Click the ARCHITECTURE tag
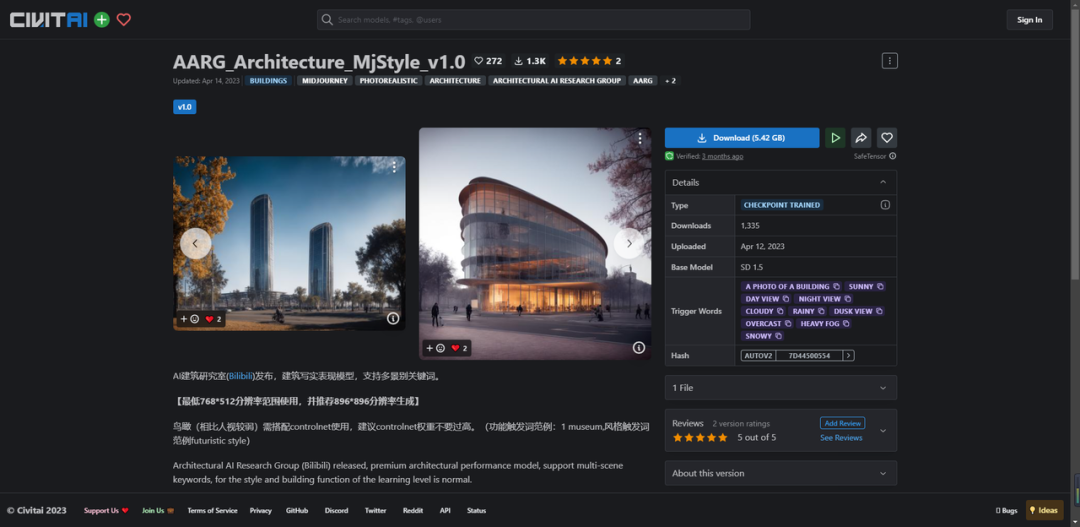1080x527 pixels. 455,81
